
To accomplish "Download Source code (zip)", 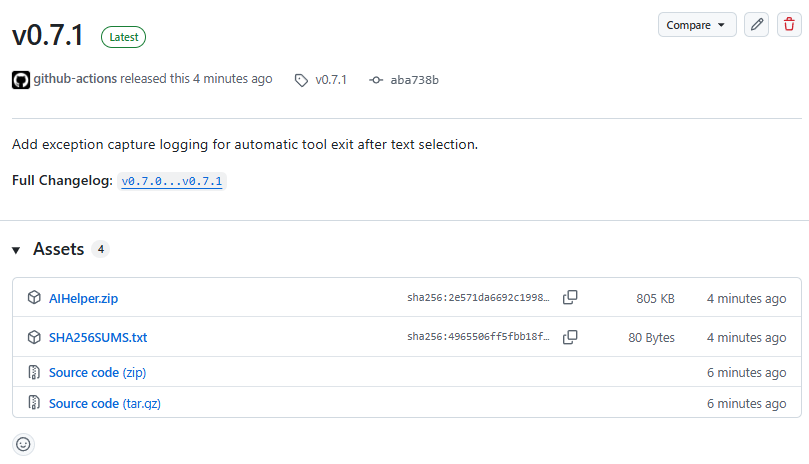I will click(98, 373).
